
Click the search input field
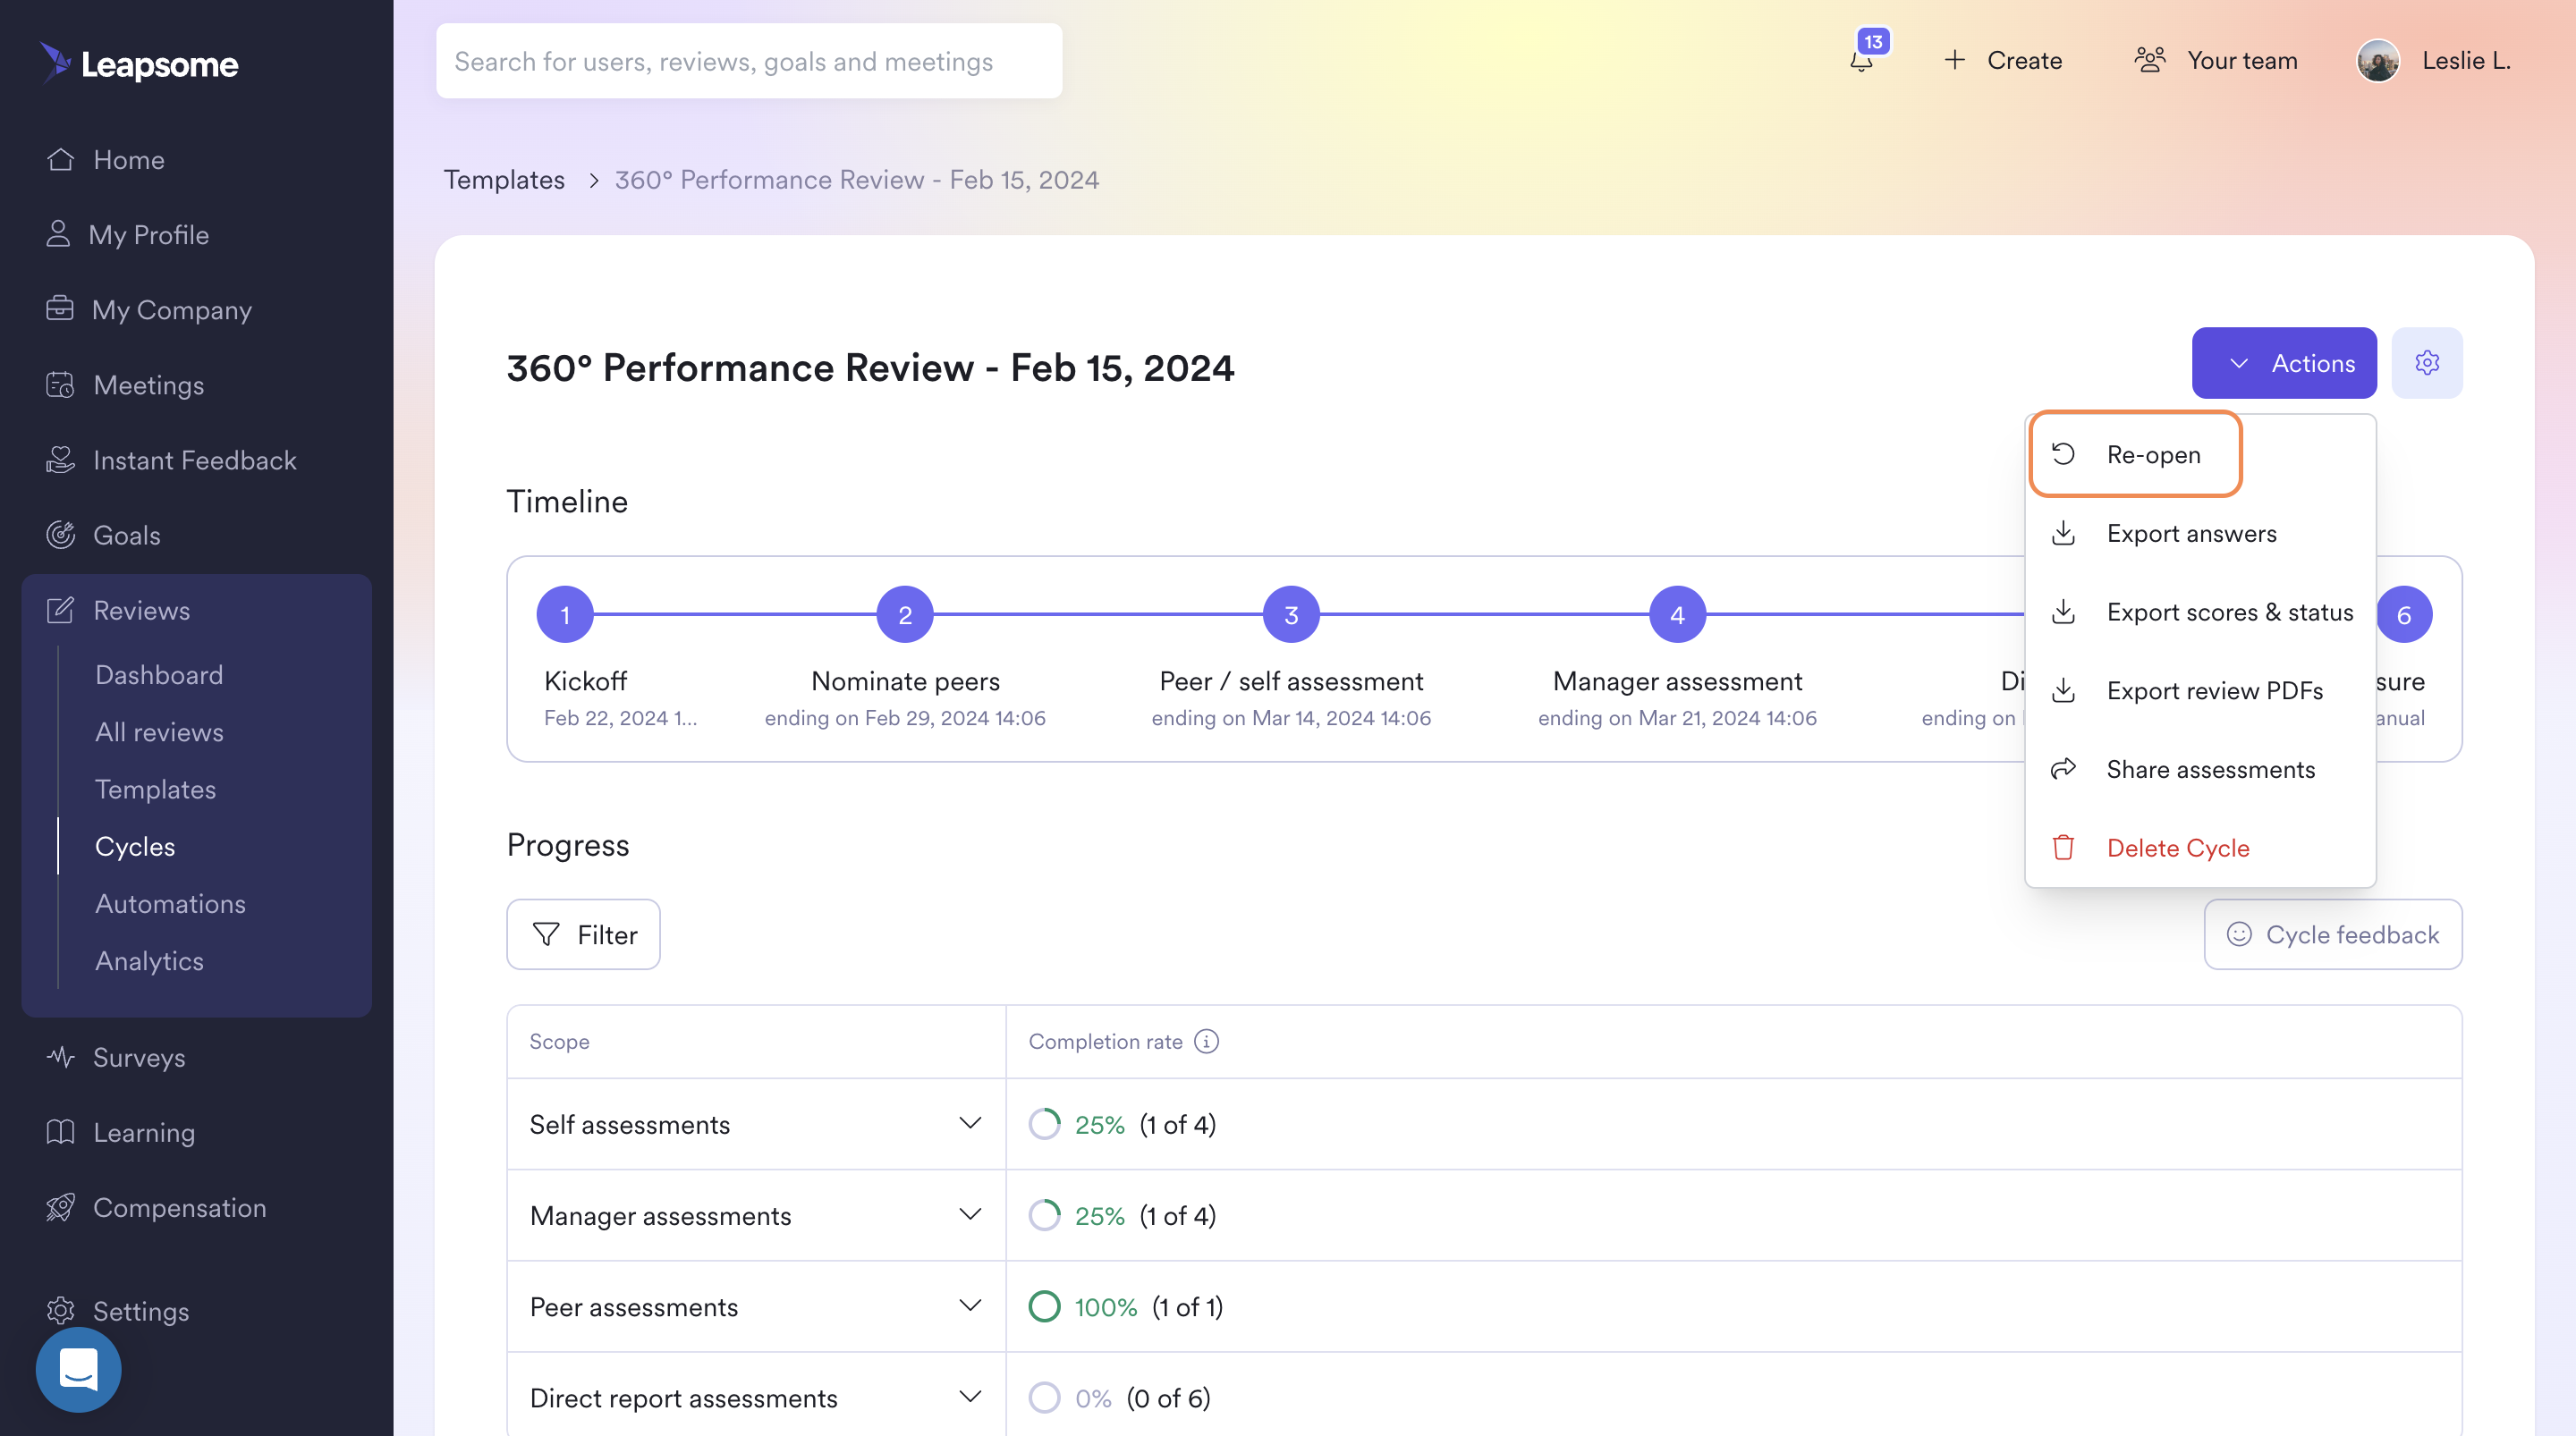point(749,61)
